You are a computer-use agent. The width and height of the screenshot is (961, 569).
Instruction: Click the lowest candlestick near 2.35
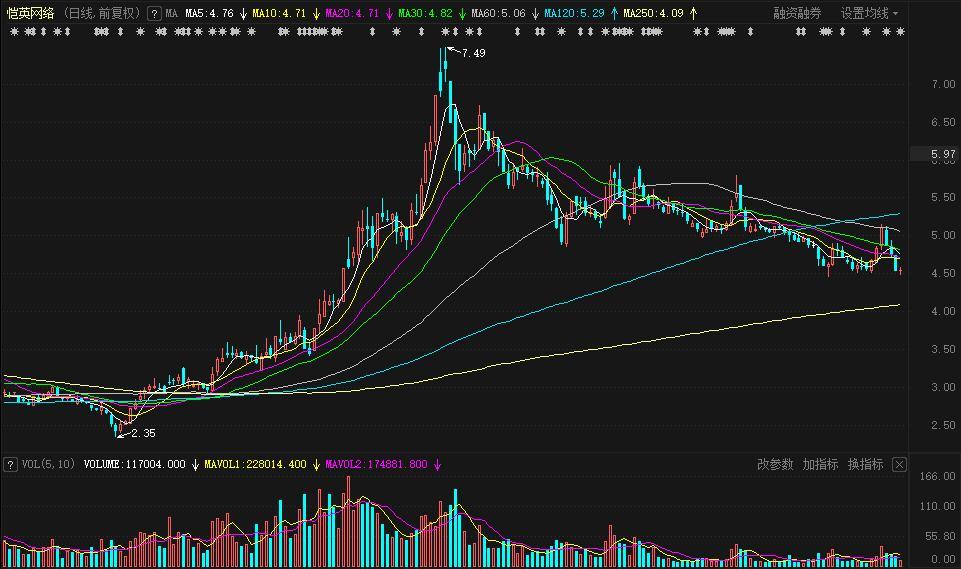point(117,429)
